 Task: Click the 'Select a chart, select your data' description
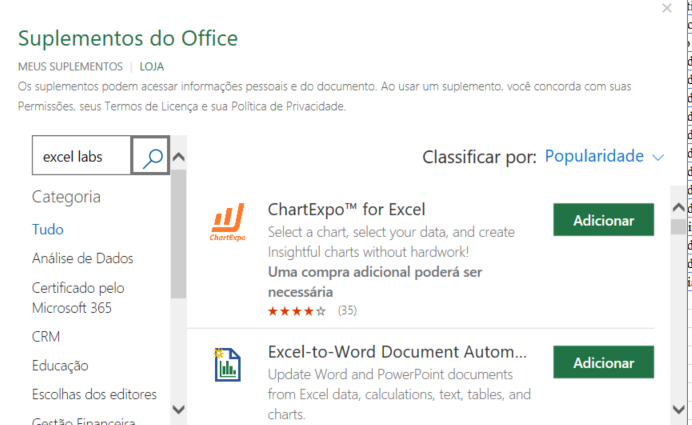pos(391,242)
